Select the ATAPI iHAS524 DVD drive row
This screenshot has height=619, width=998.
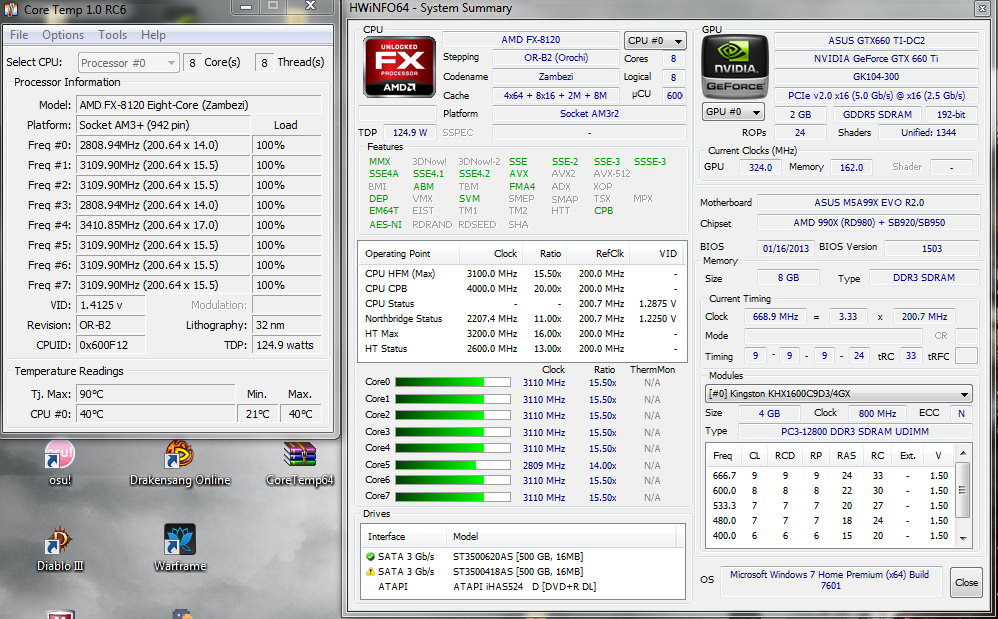point(523,587)
